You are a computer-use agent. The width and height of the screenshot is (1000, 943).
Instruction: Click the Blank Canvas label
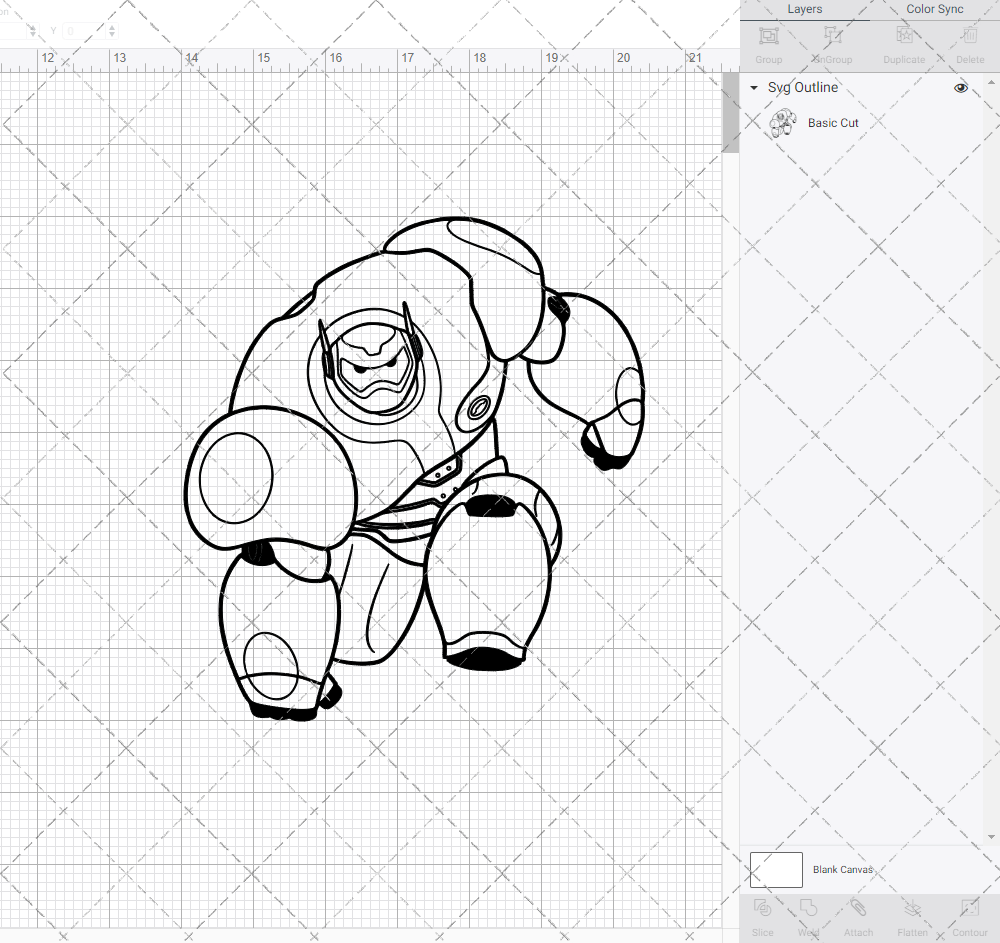(x=843, y=870)
